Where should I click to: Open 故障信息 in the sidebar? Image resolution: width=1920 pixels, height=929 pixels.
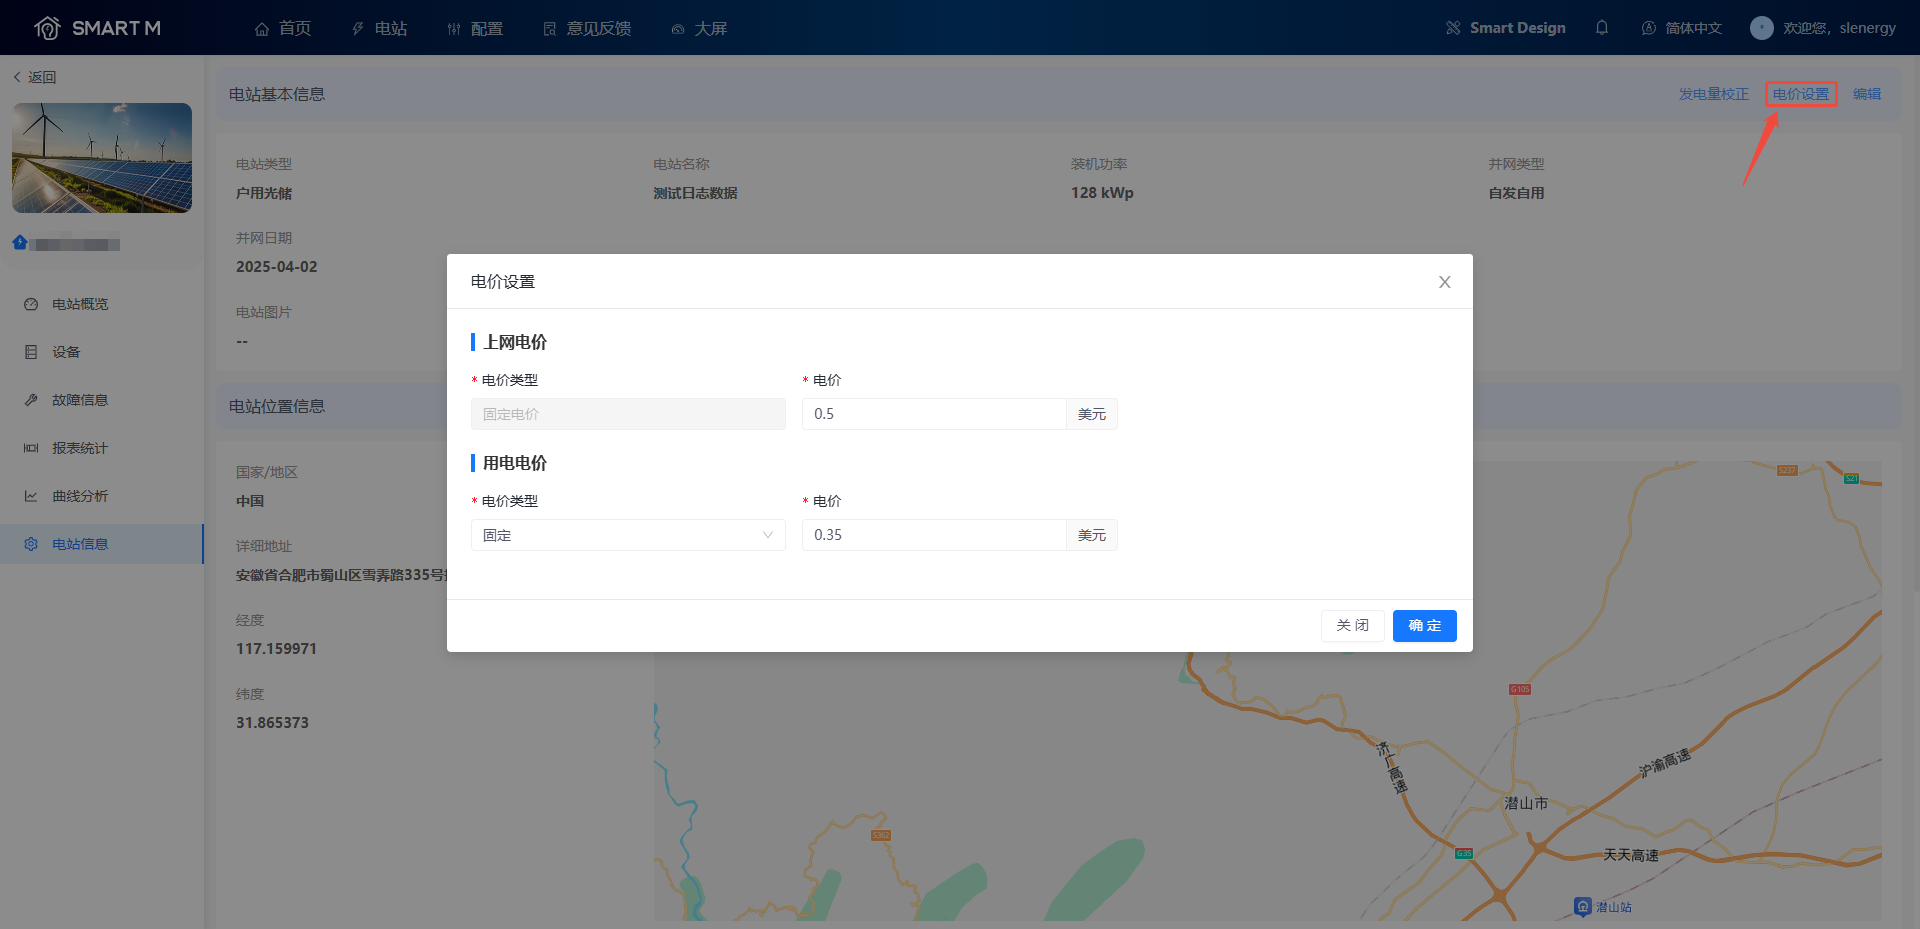point(80,400)
